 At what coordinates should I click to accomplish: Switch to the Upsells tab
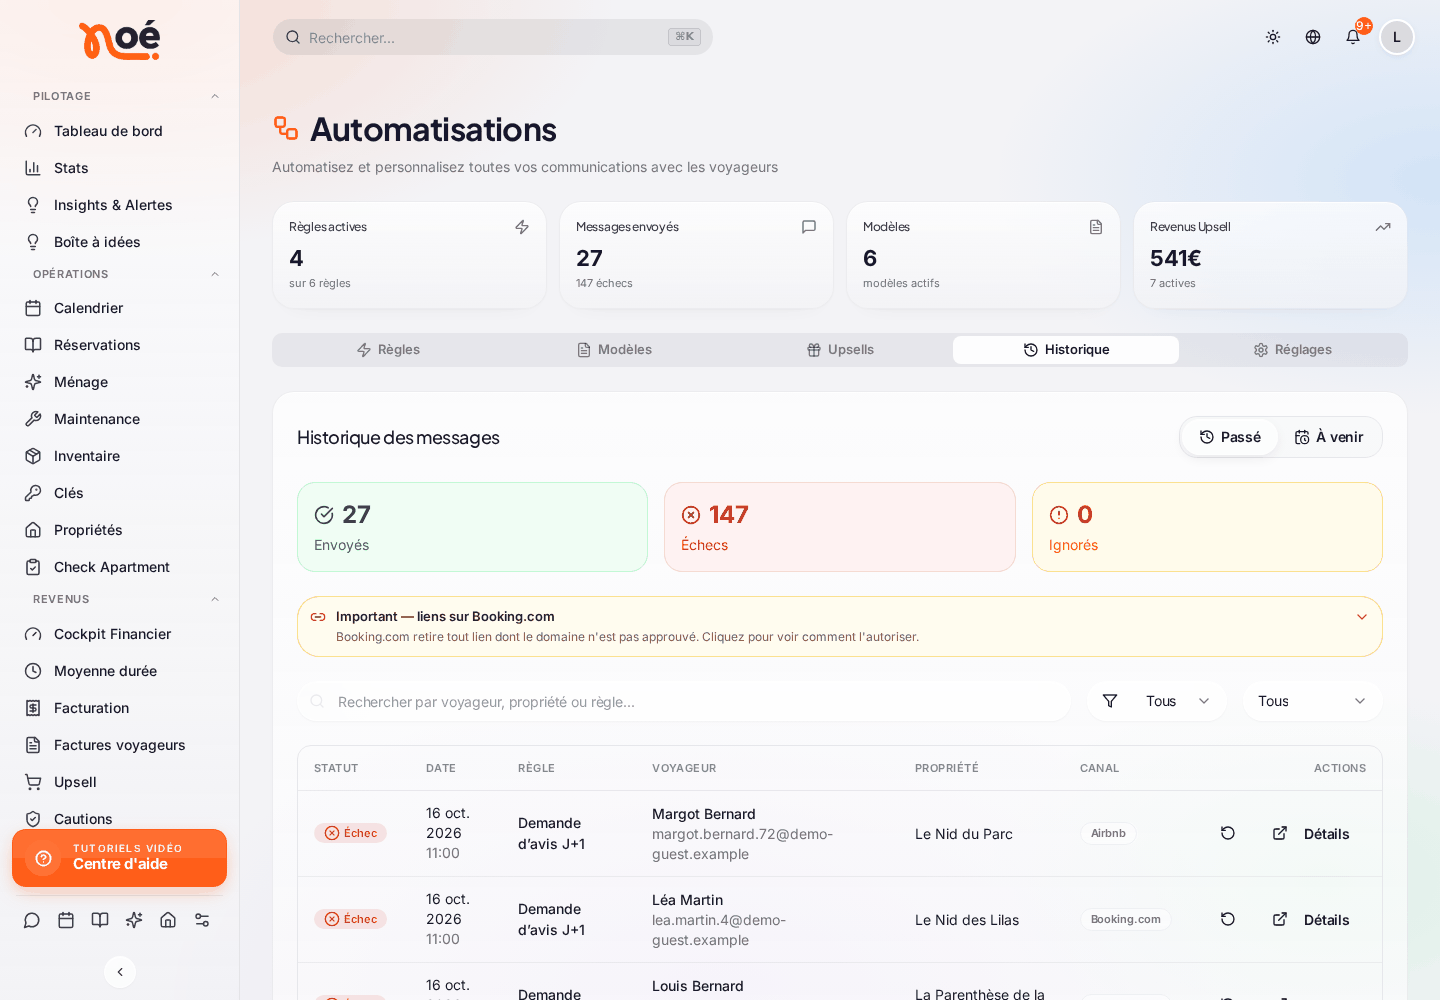click(840, 350)
